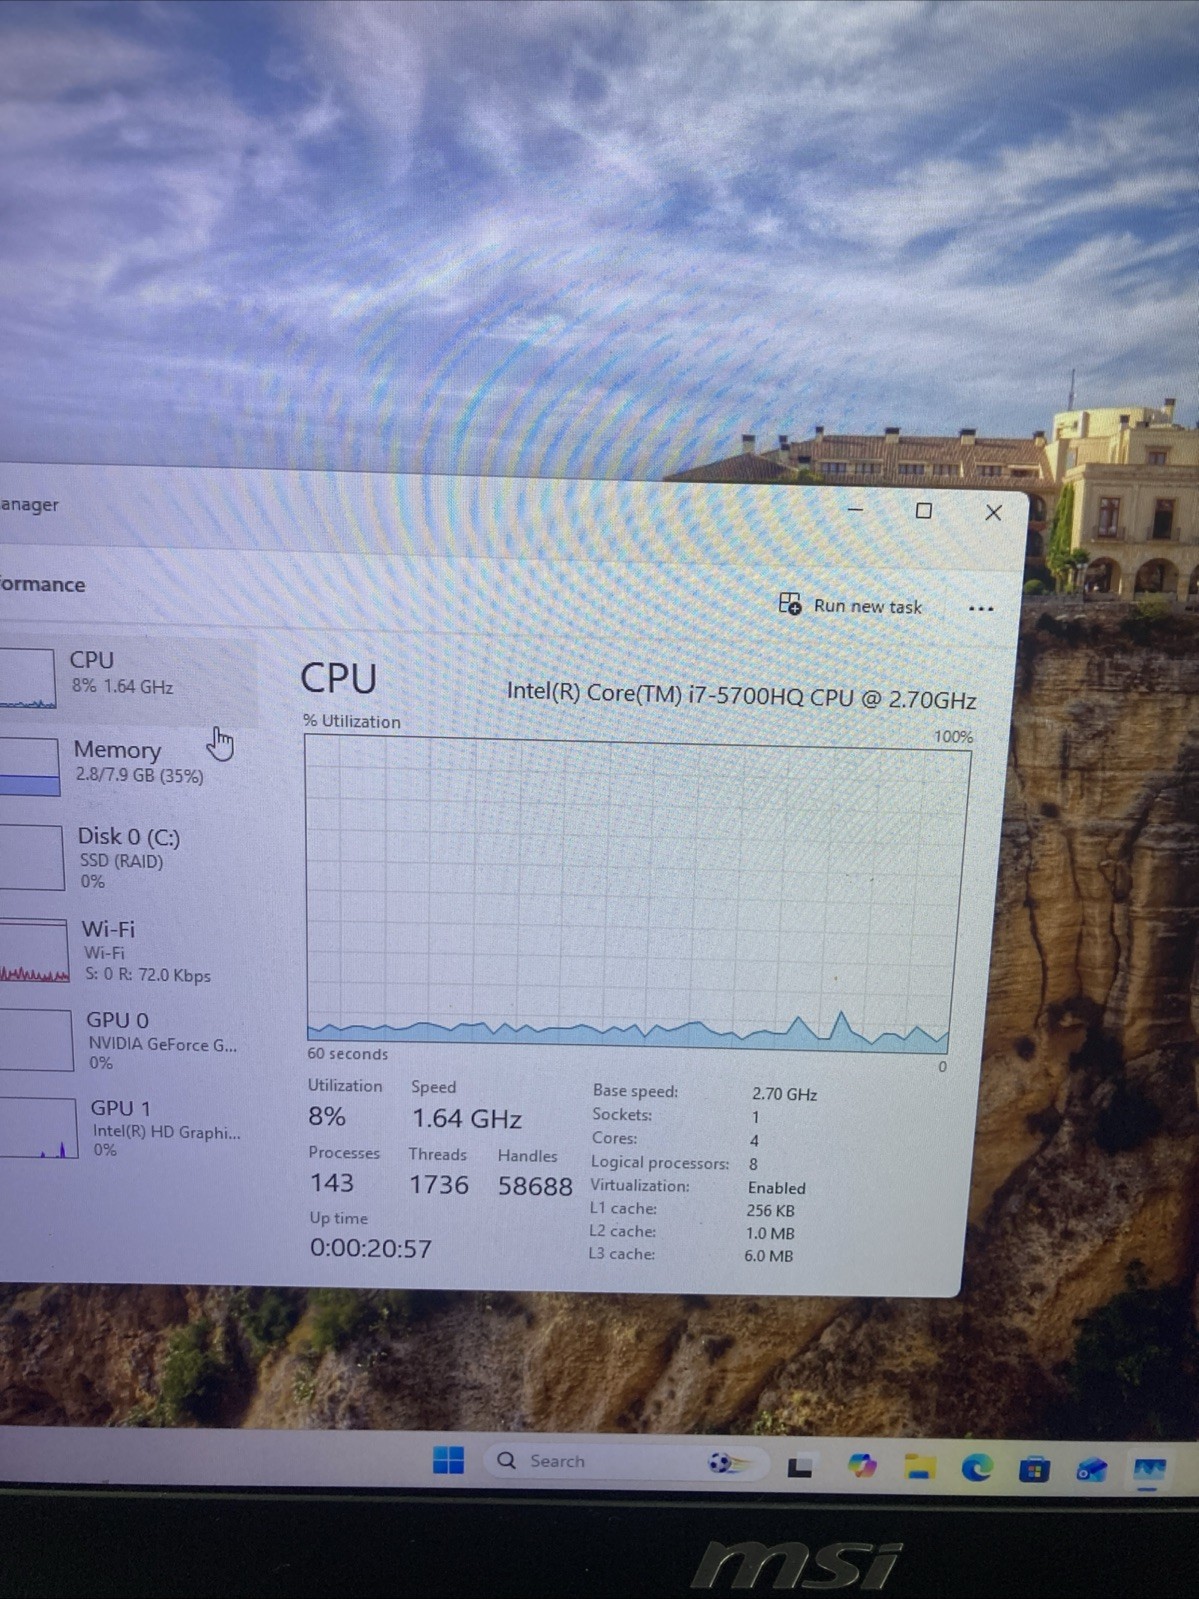Click the base speed 2.70 GHz value
This screenshot has width=1199, height=1599.
784,1094
